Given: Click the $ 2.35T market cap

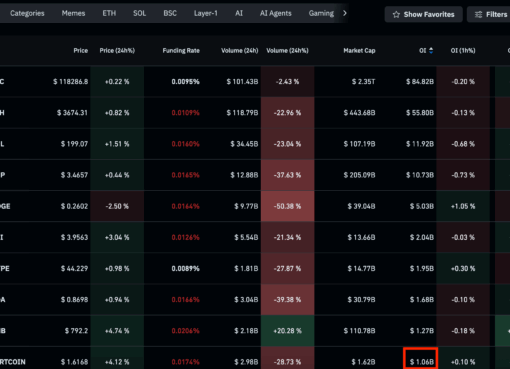Looking at the screenshot, I should tap(363, 82).
